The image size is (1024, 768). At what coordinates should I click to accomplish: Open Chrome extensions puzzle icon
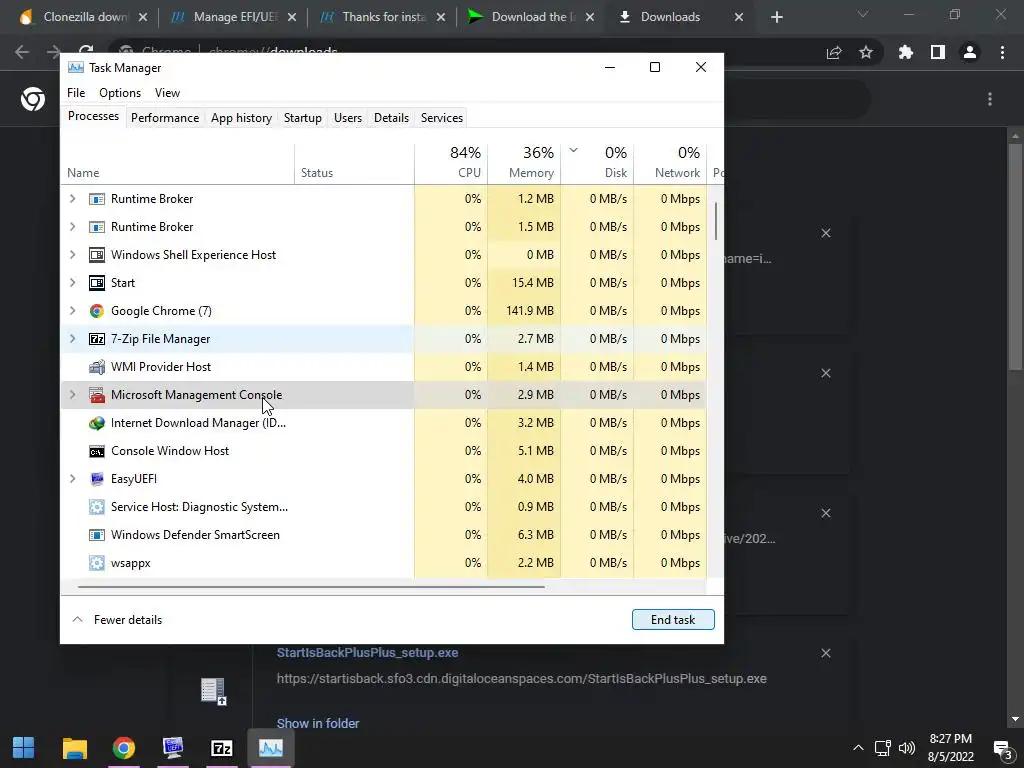click(906, 52)
